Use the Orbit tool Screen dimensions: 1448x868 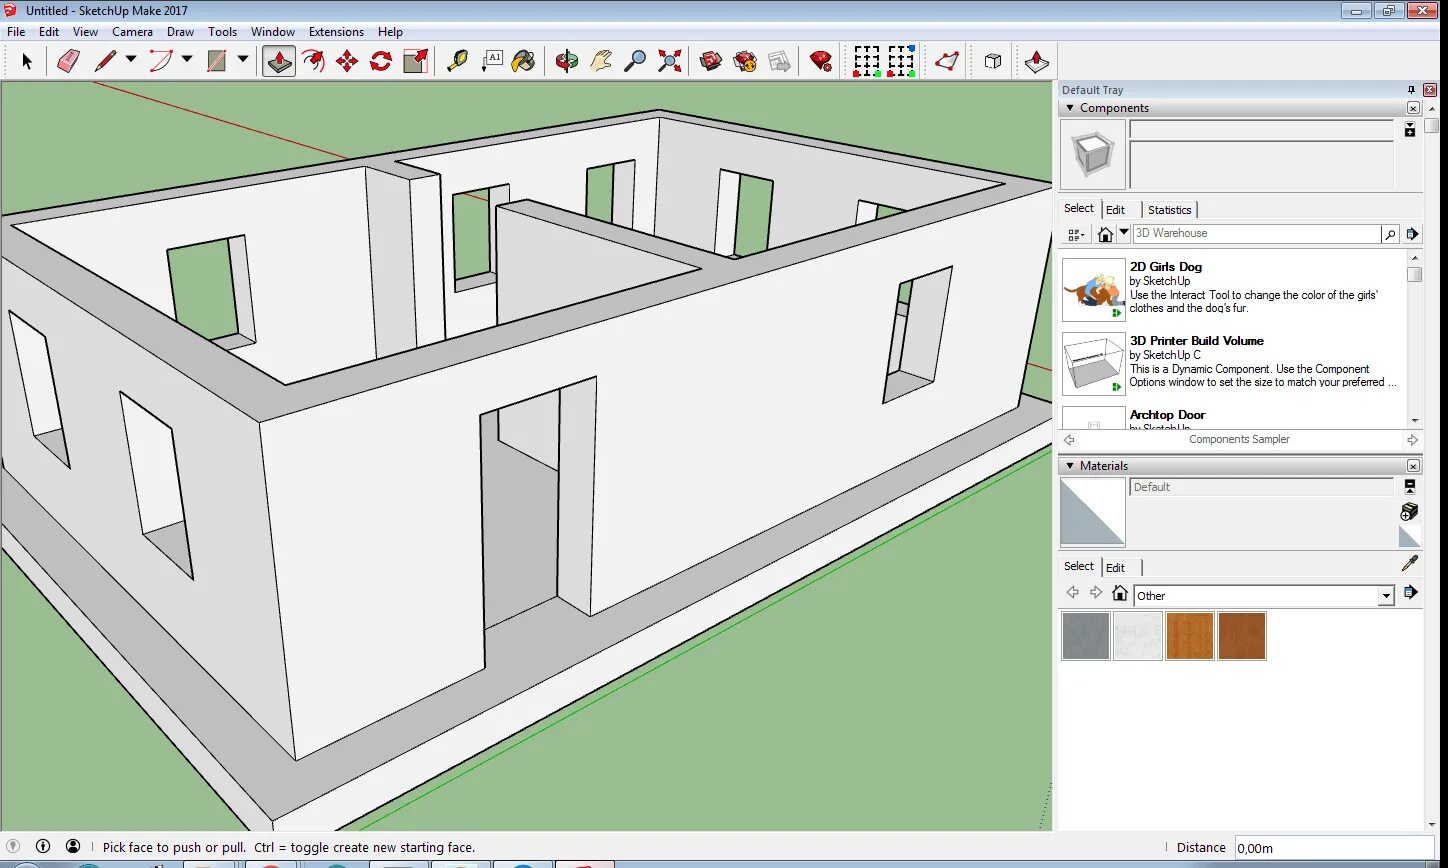tap(565, 61)
